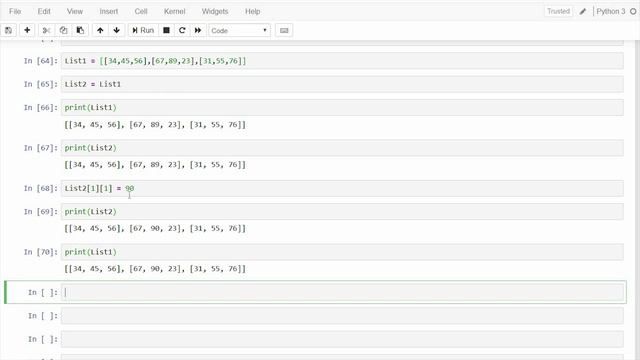The image size is (640, 360).
Task: Click into cell 67 print(List2)
Action: [x=342, y=148]
